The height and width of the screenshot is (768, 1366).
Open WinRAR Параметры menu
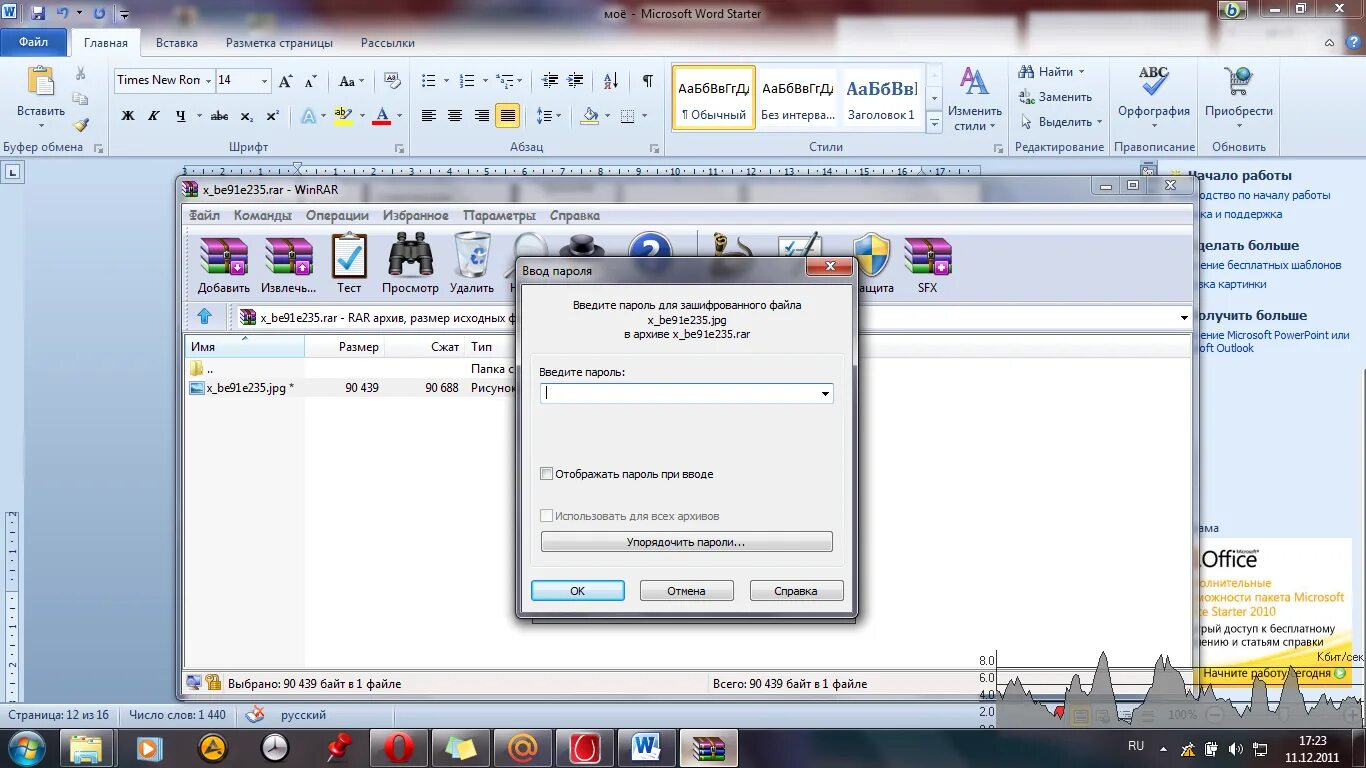[500, 215]
